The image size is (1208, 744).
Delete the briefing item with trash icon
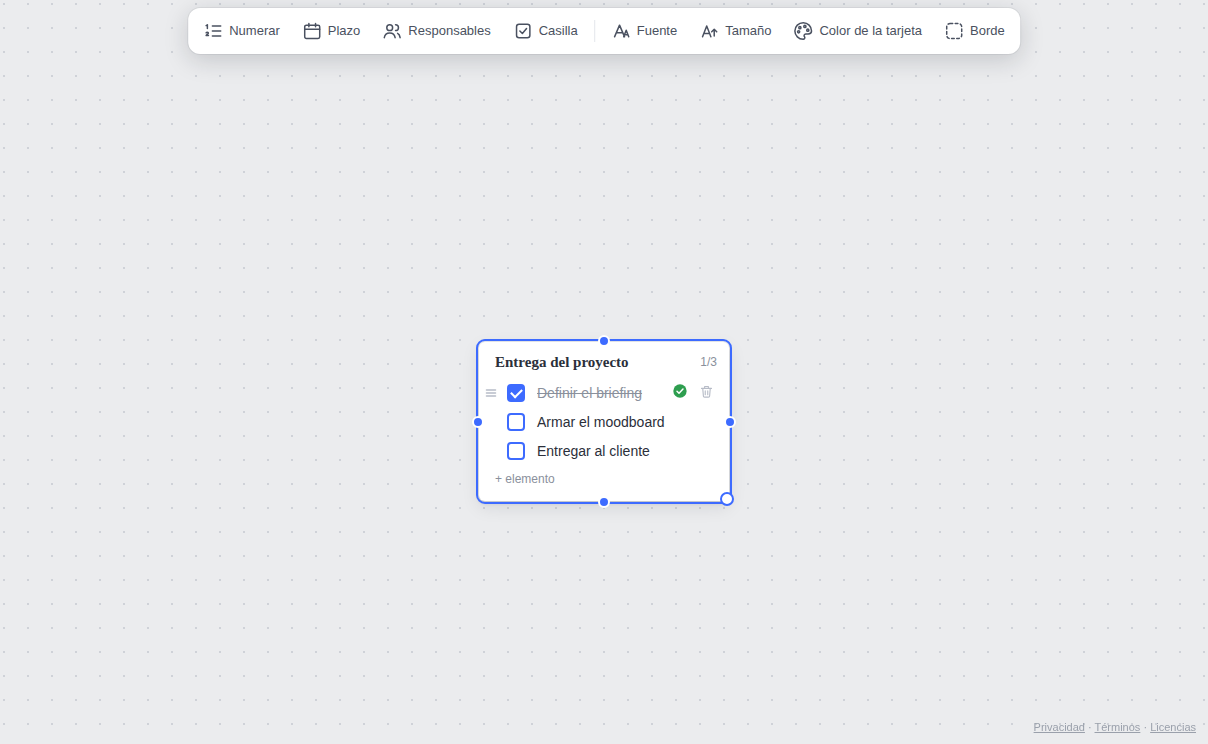[x=706, y=392]
